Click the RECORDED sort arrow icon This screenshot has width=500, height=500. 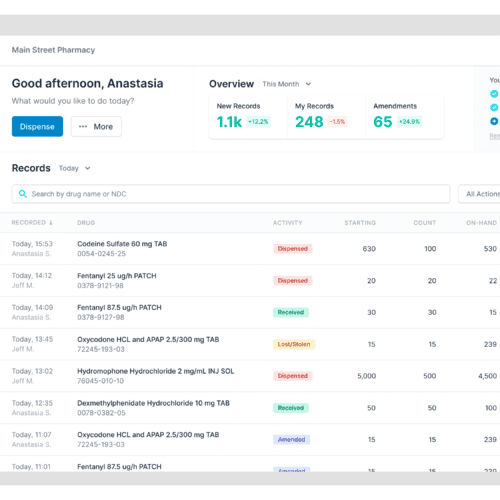click(51, 223)
